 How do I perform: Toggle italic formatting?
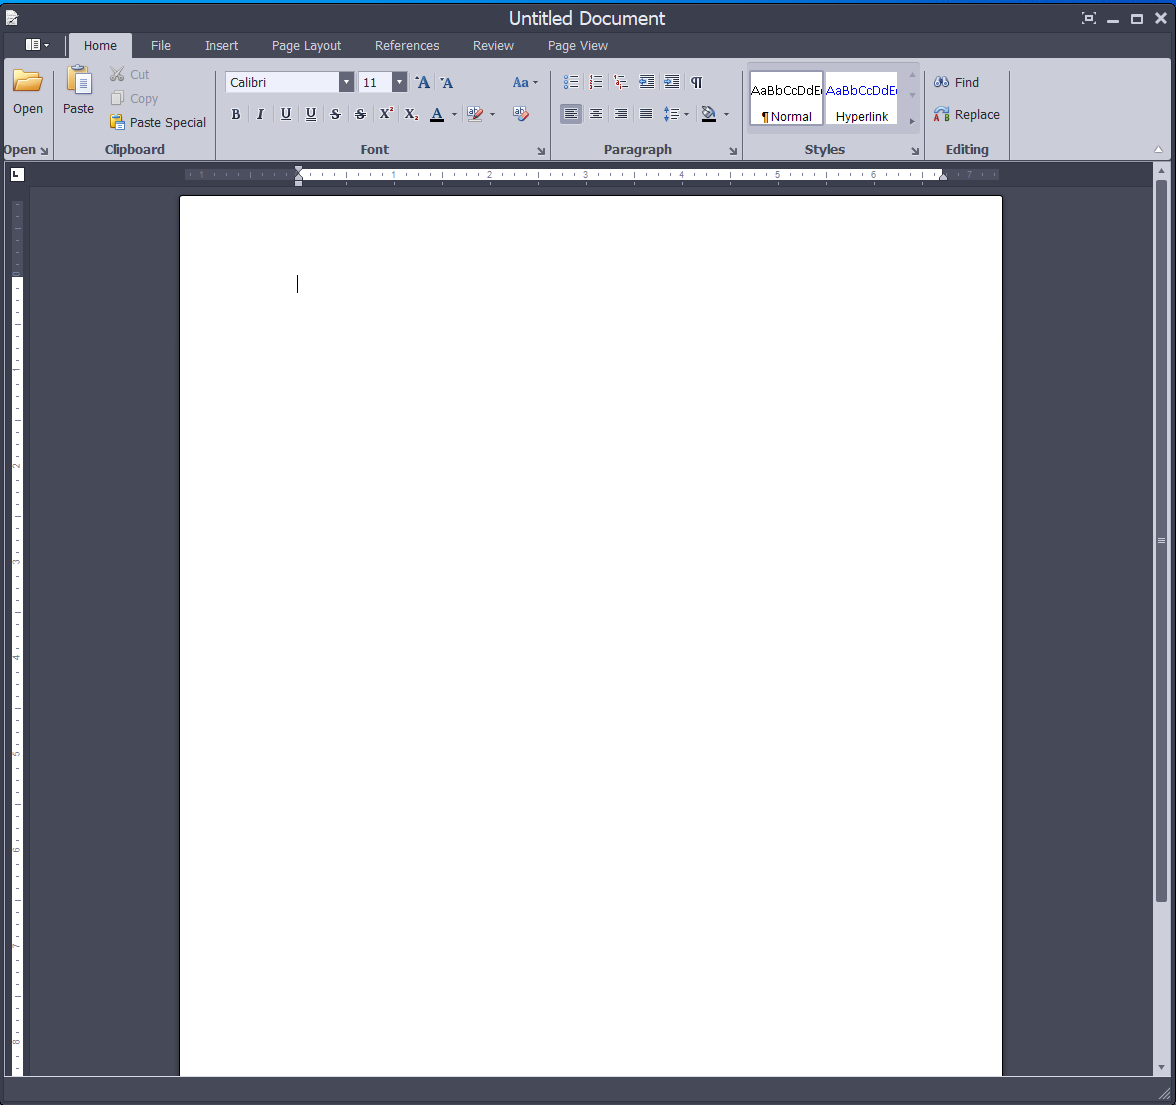260,114
